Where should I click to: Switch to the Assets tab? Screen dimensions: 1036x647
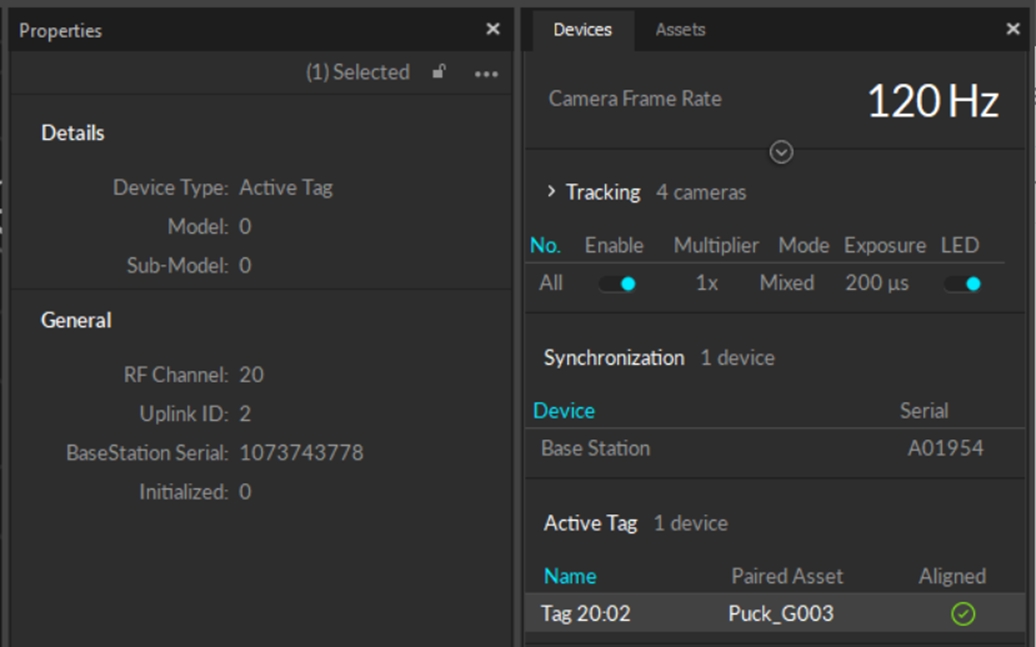pos(680,30)
